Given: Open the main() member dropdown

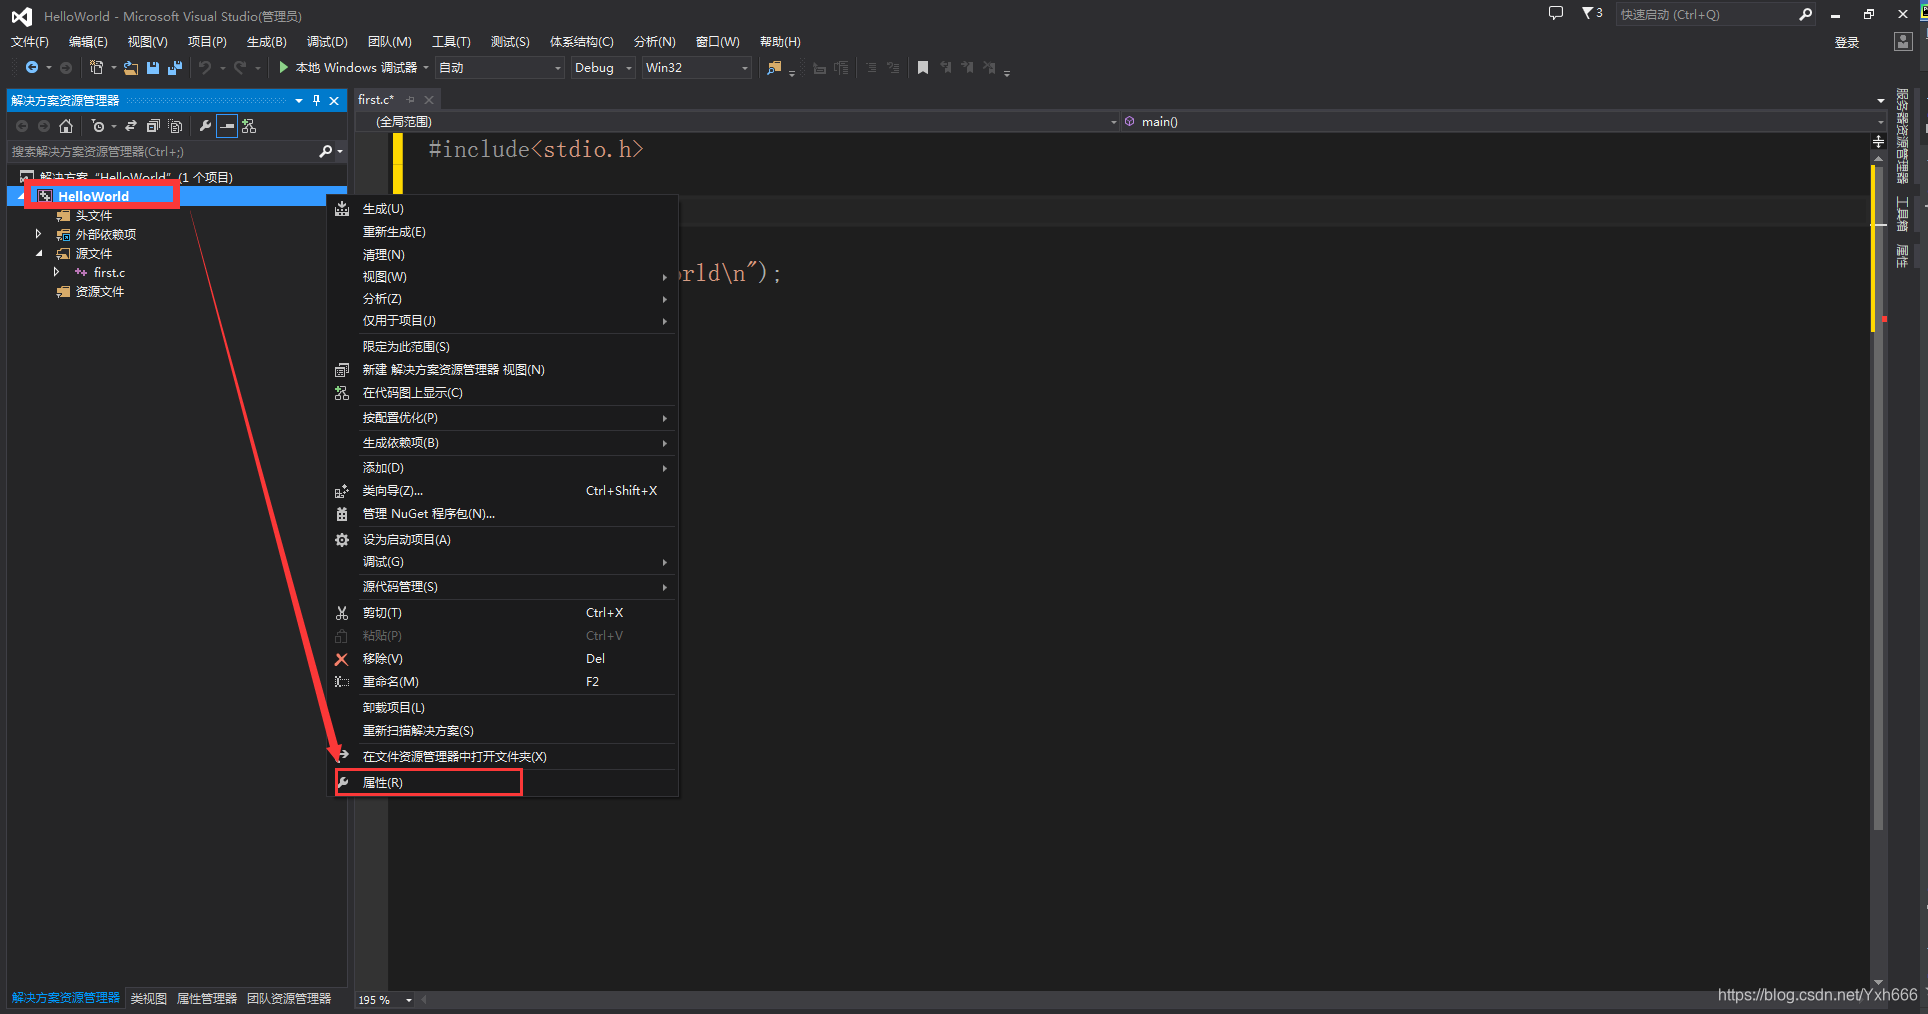Looking at the screenshot, I should coord(1504,121).
